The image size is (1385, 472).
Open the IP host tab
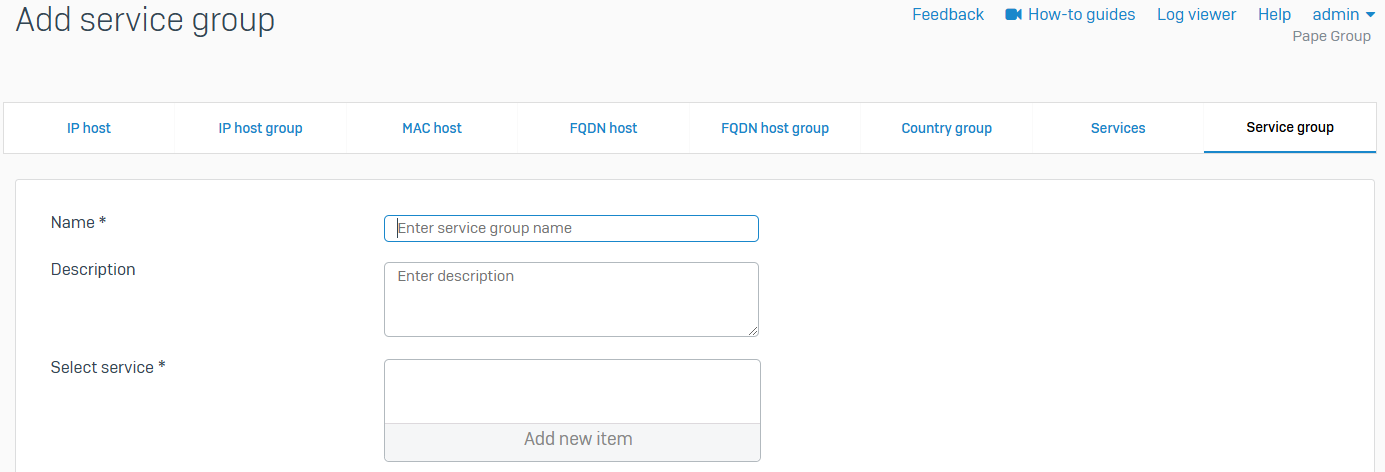click(x=89, y=128)
